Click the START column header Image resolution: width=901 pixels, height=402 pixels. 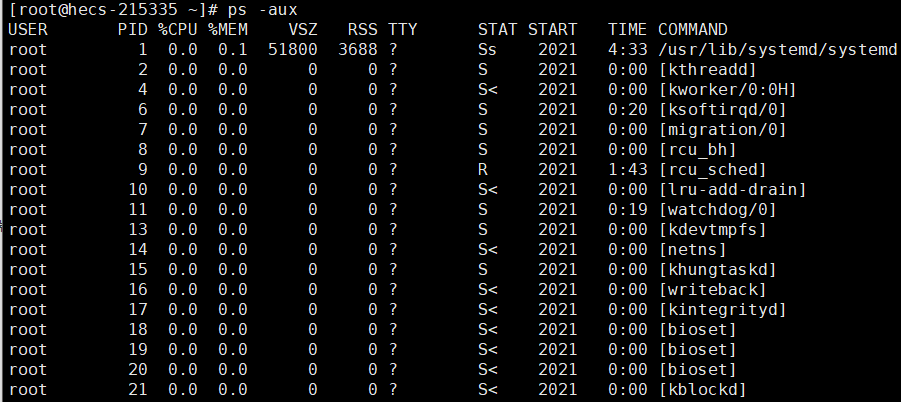(x=552, y=29)
